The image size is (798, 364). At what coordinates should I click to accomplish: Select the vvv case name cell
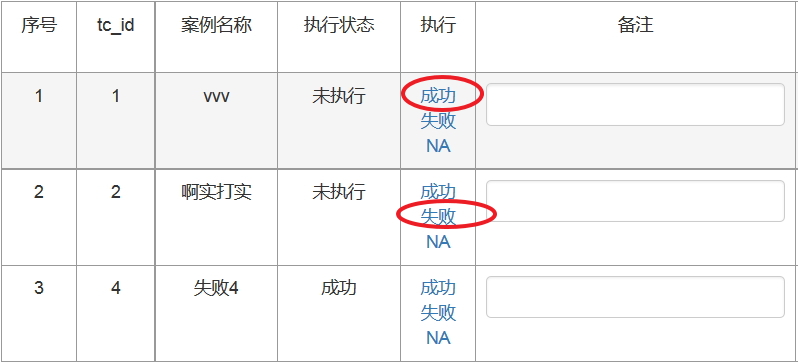pos(216,121)
